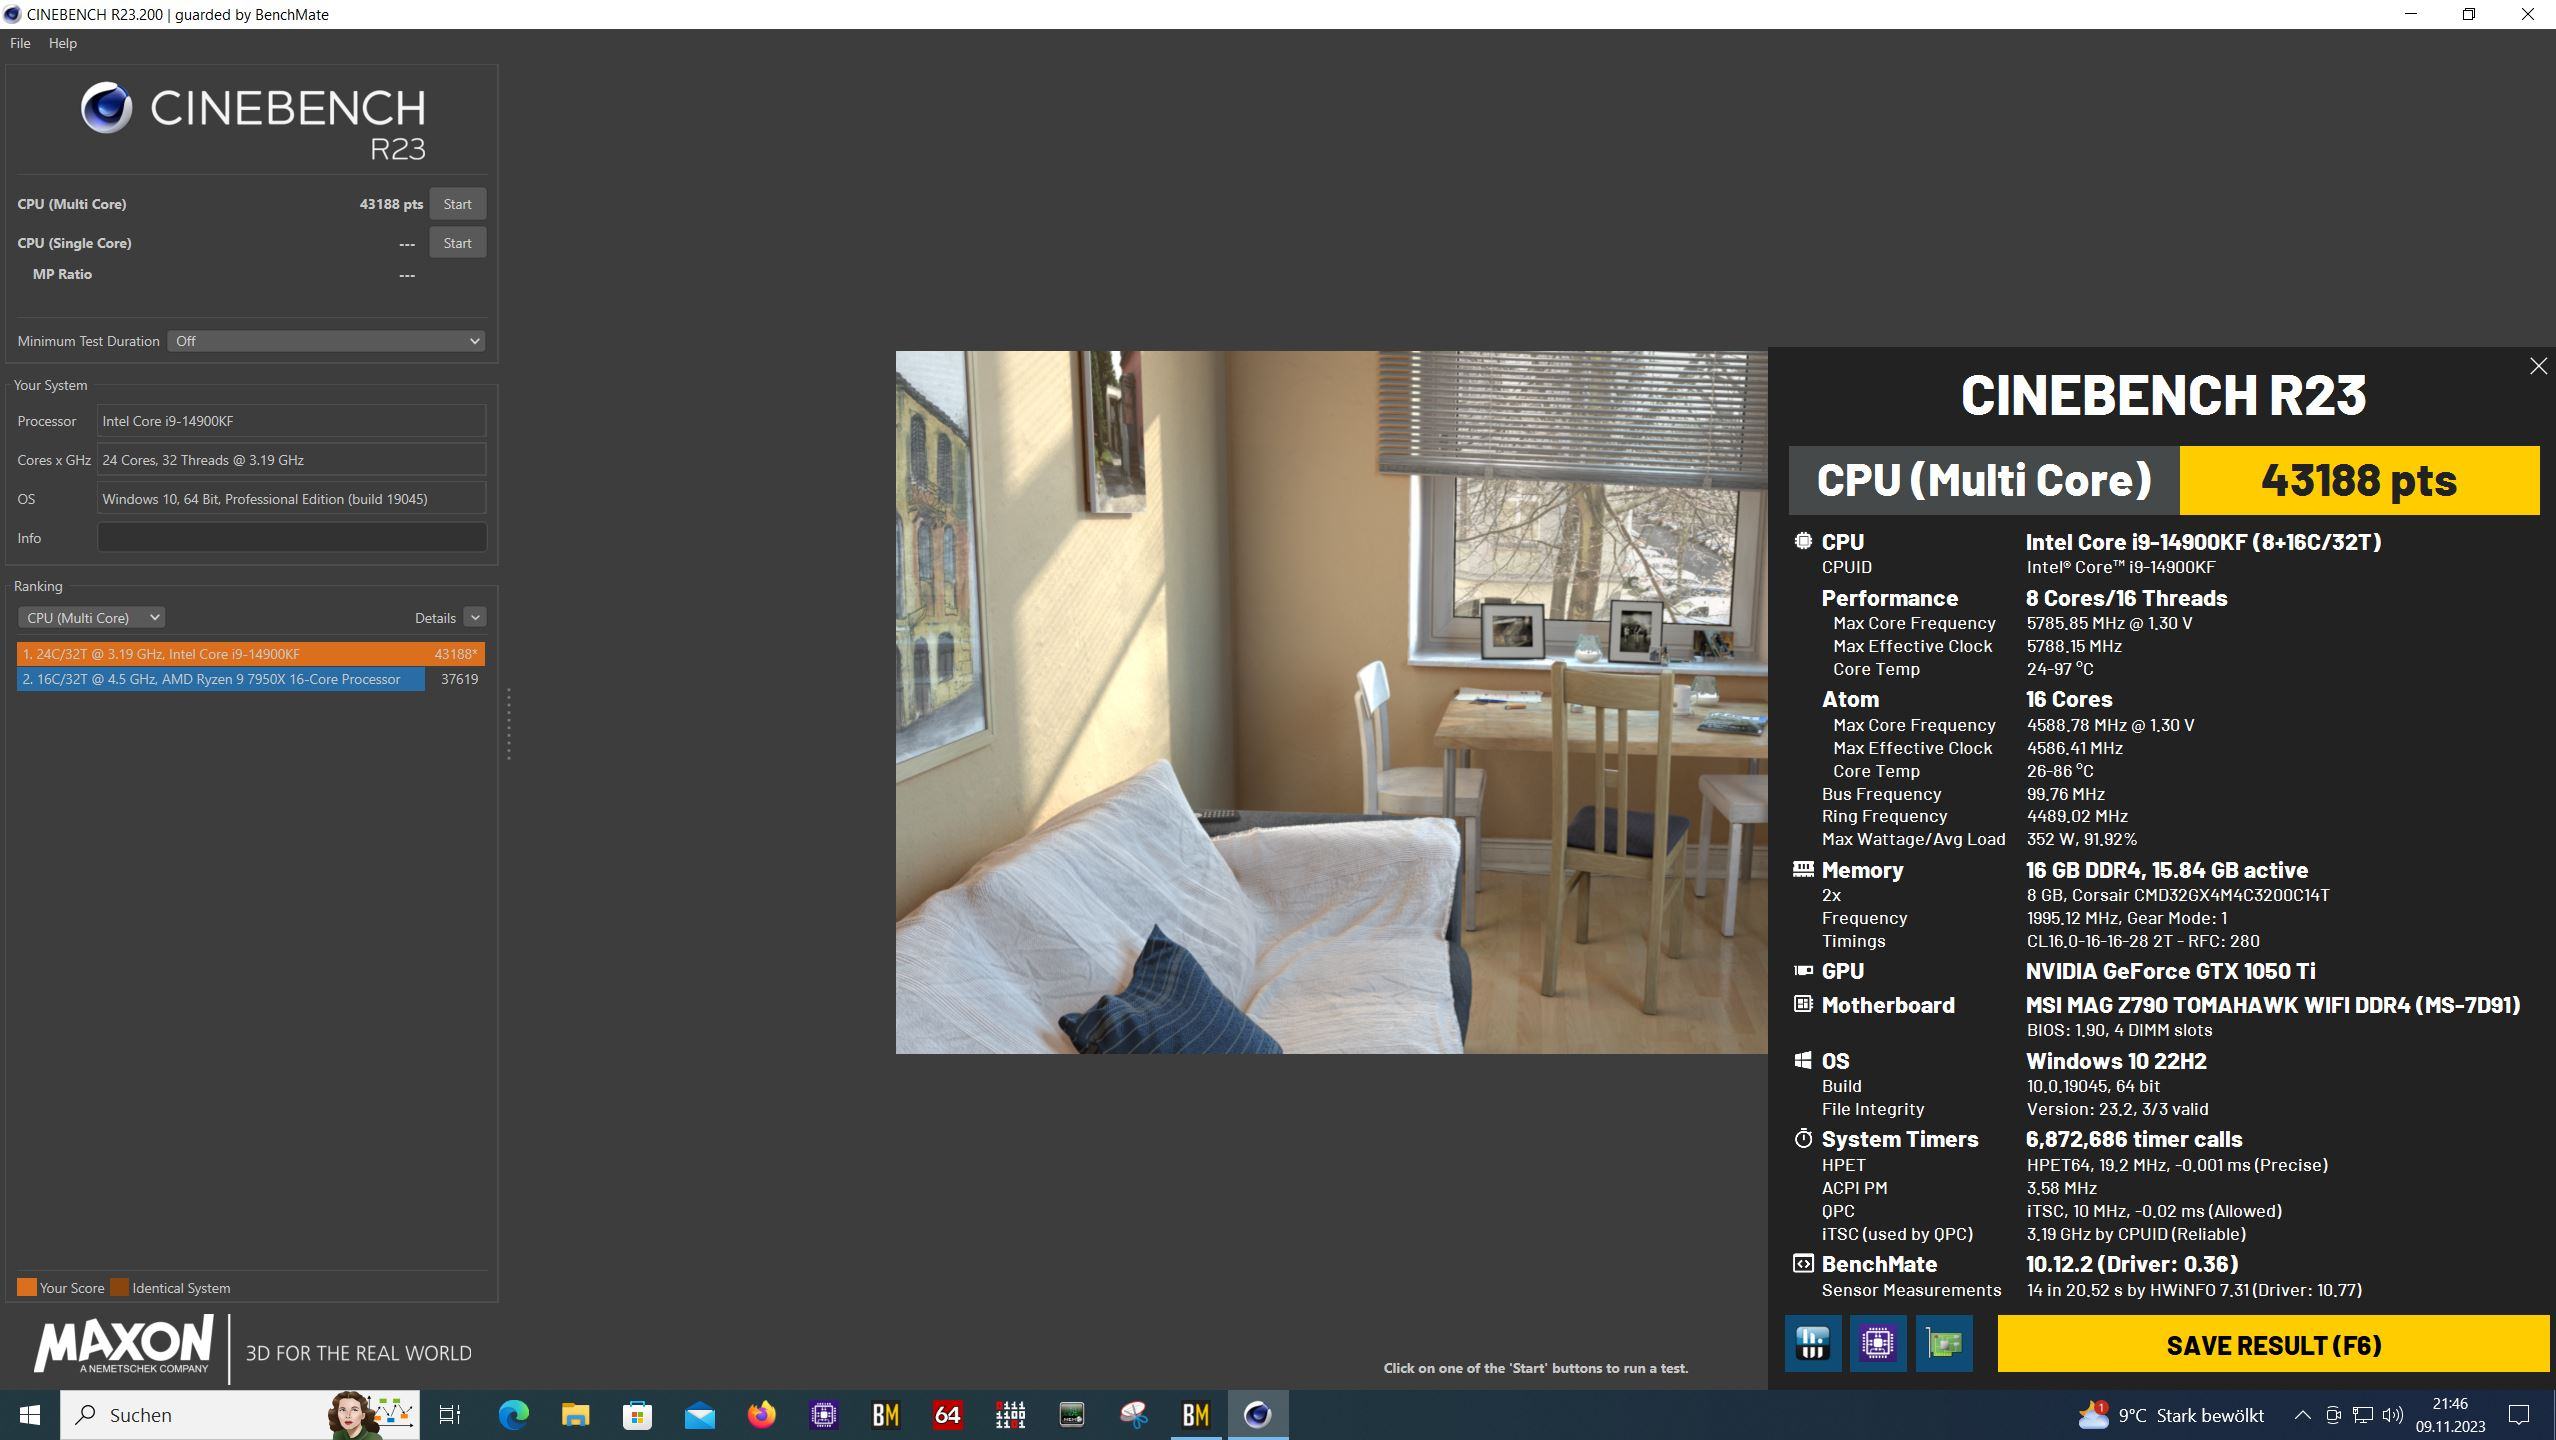The height and width of the screenshot is (1440, 2556).
Task: Click the Snipping Tool taskbar icon
Action: tap(1133, 1415)
